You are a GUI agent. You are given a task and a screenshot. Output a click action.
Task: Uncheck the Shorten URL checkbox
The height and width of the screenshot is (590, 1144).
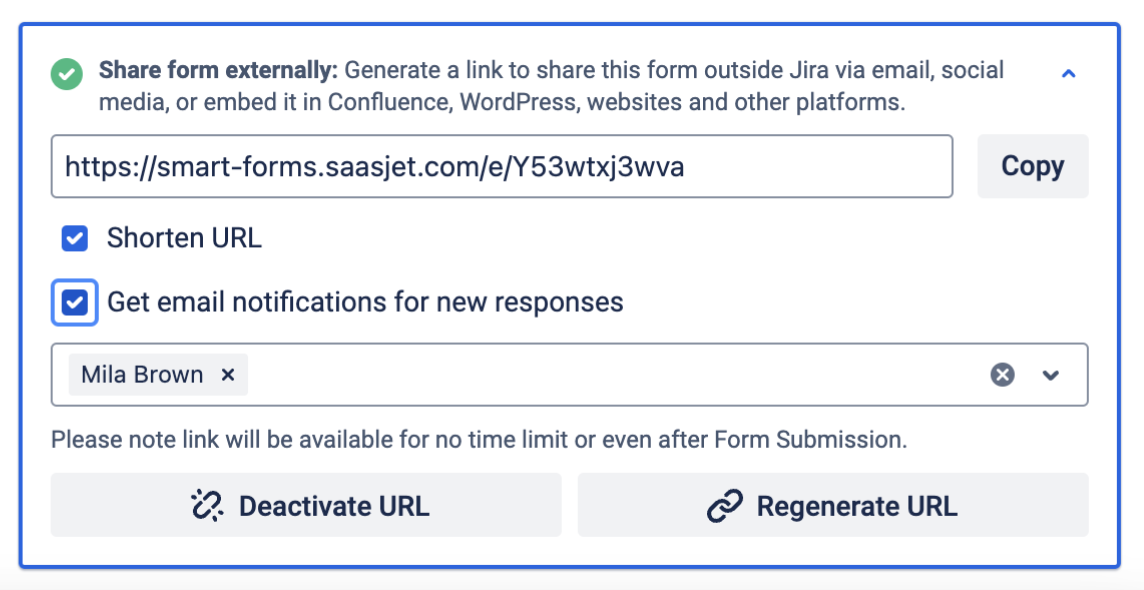coord(75,238)
